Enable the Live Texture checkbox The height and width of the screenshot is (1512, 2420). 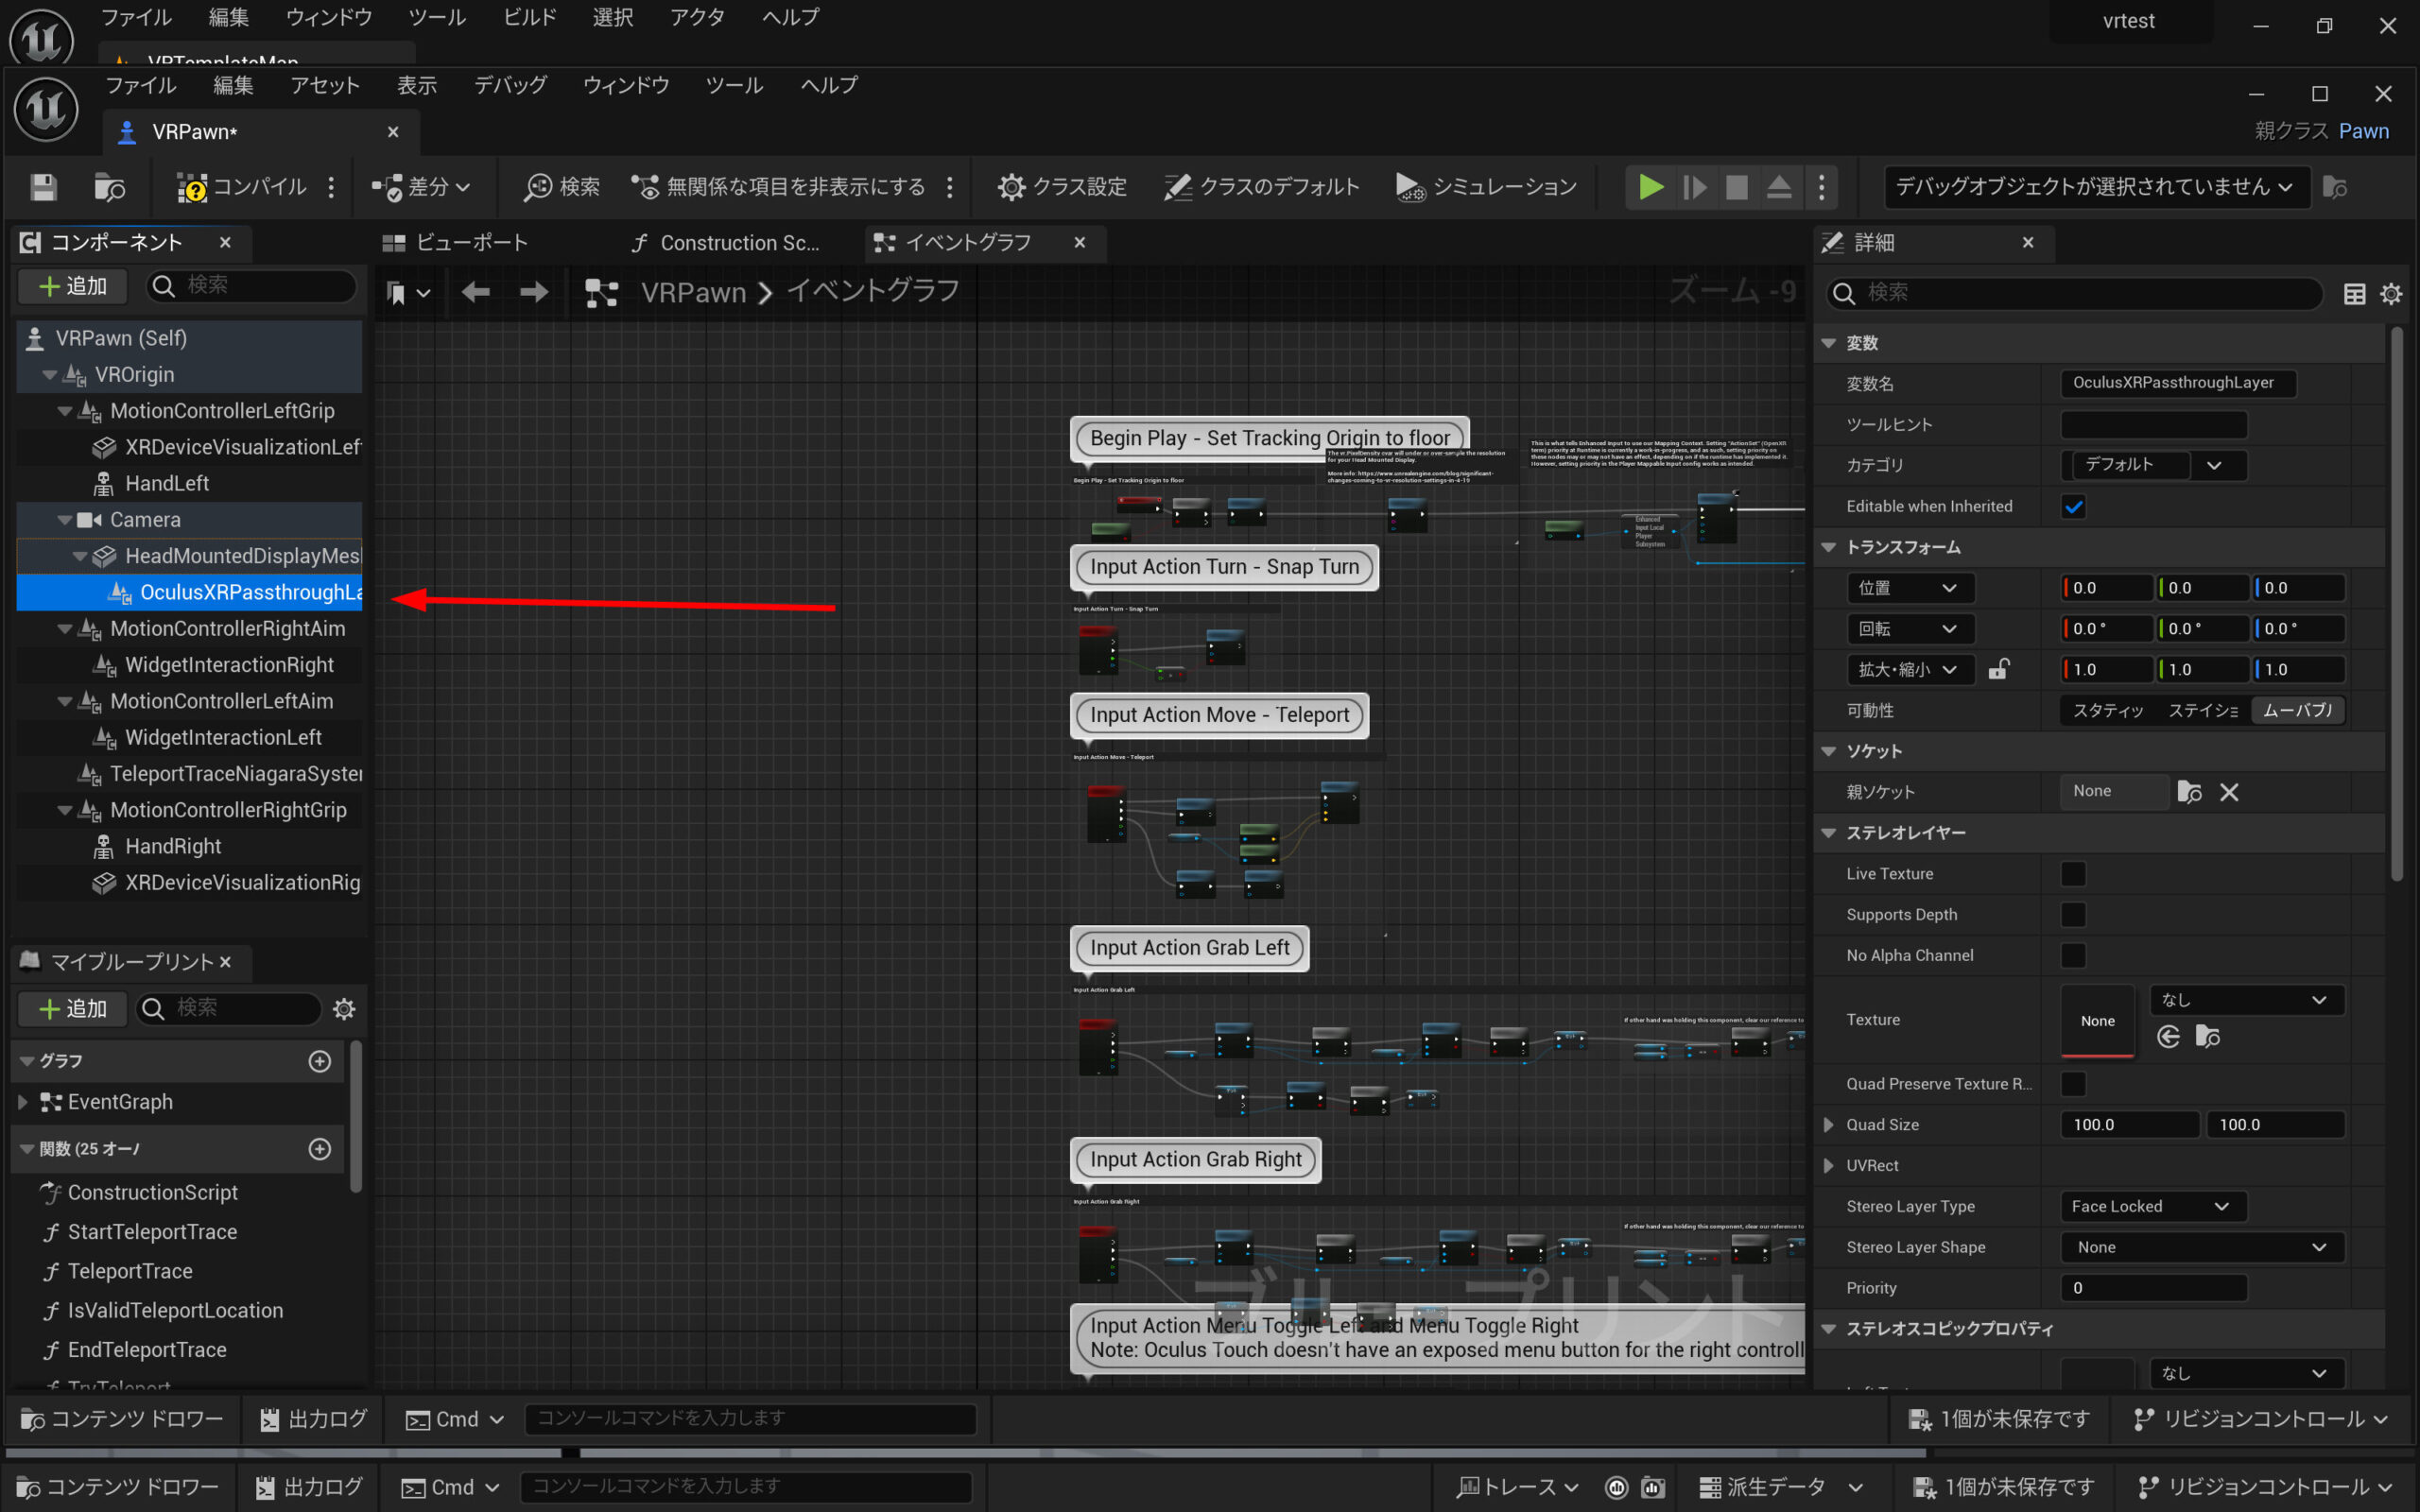click(x=2073, y=874)
